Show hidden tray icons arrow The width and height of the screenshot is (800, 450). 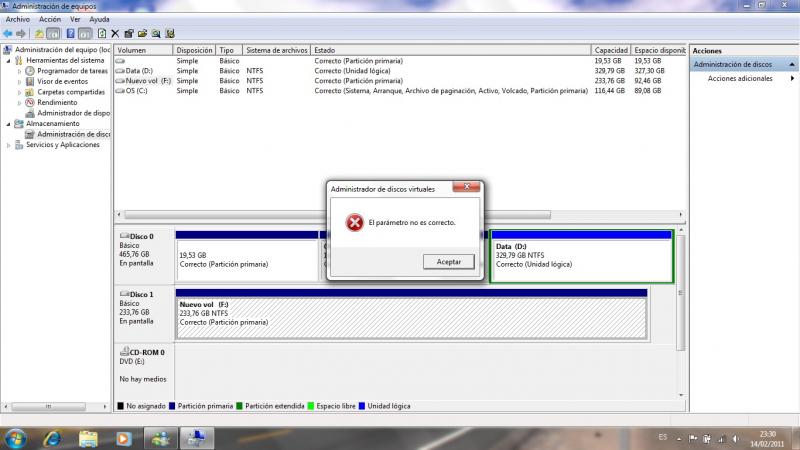(679, 438)
